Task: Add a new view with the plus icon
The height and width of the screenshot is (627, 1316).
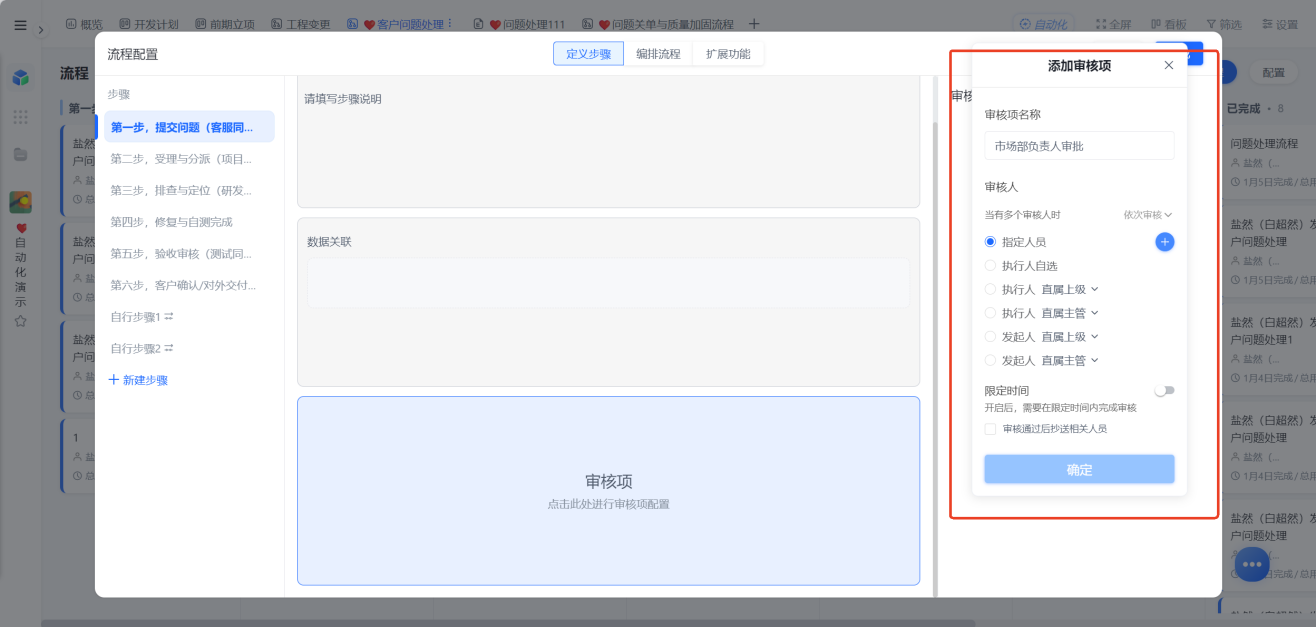Action: (754, 23)
